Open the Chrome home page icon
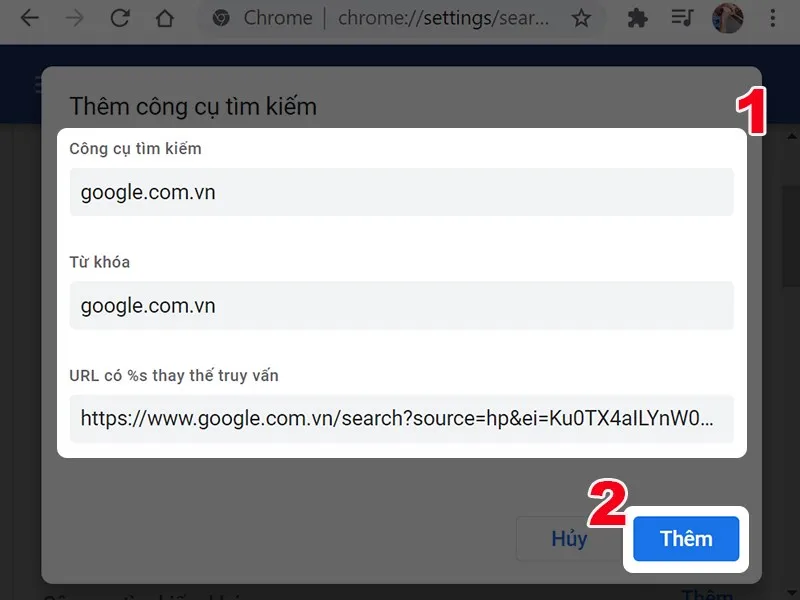The height and width of the screenshot is (600, 800). 165,18
